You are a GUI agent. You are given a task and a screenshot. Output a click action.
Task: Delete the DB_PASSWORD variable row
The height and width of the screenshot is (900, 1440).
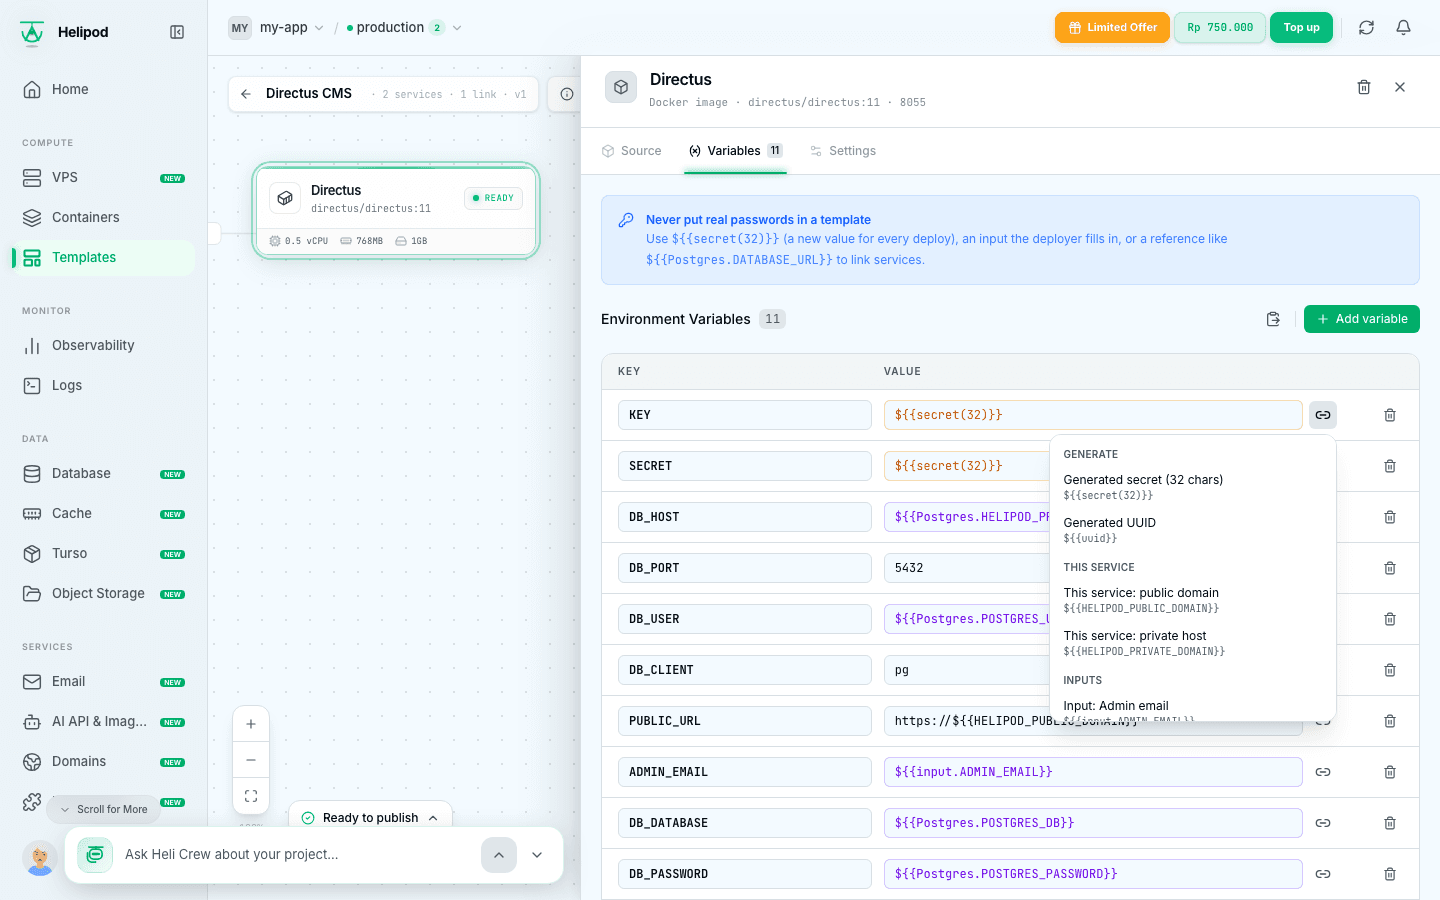pos(1390,874)
